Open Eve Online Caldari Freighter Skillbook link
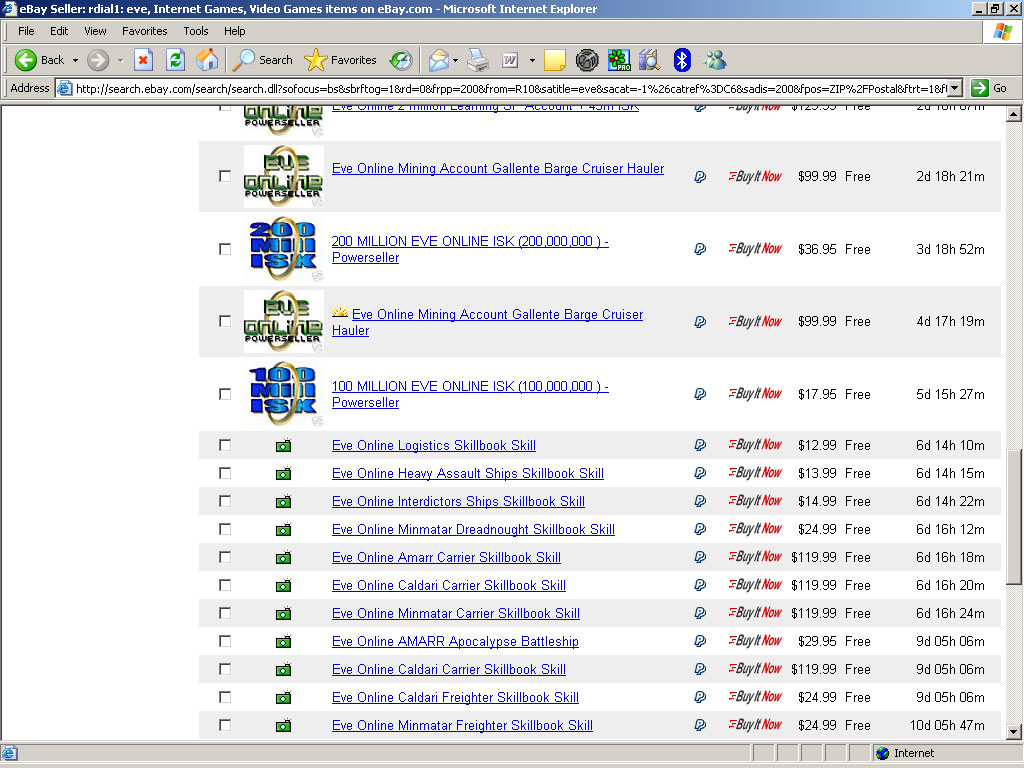Screen dimensions: 1024x768 (x=455, y=697)
